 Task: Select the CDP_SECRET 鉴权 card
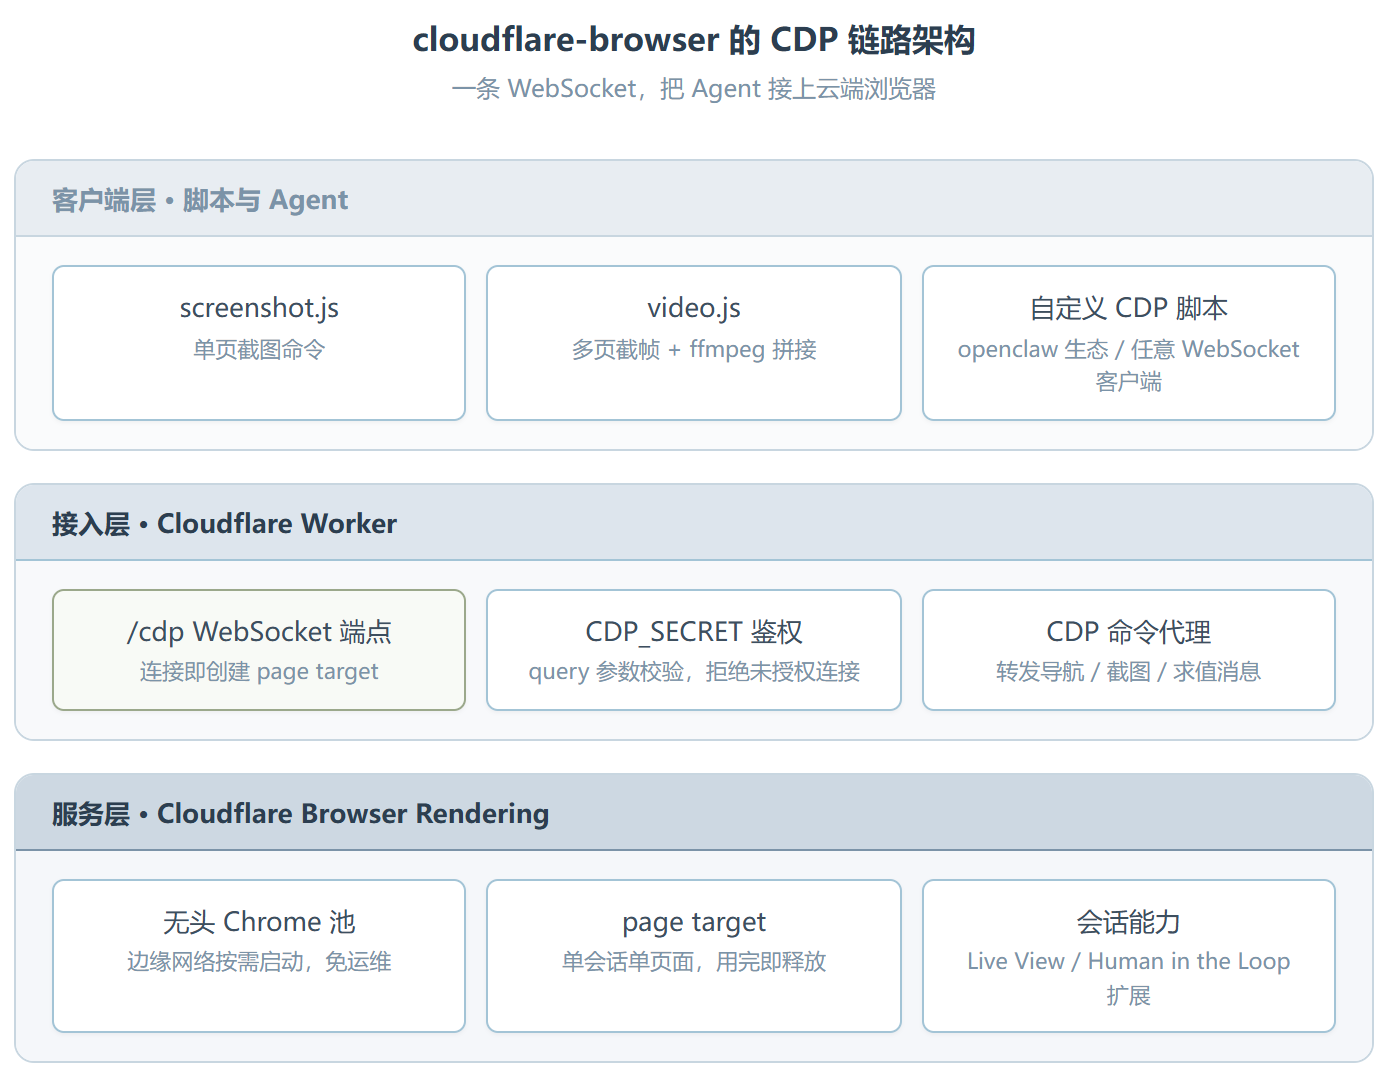point(694,650)
